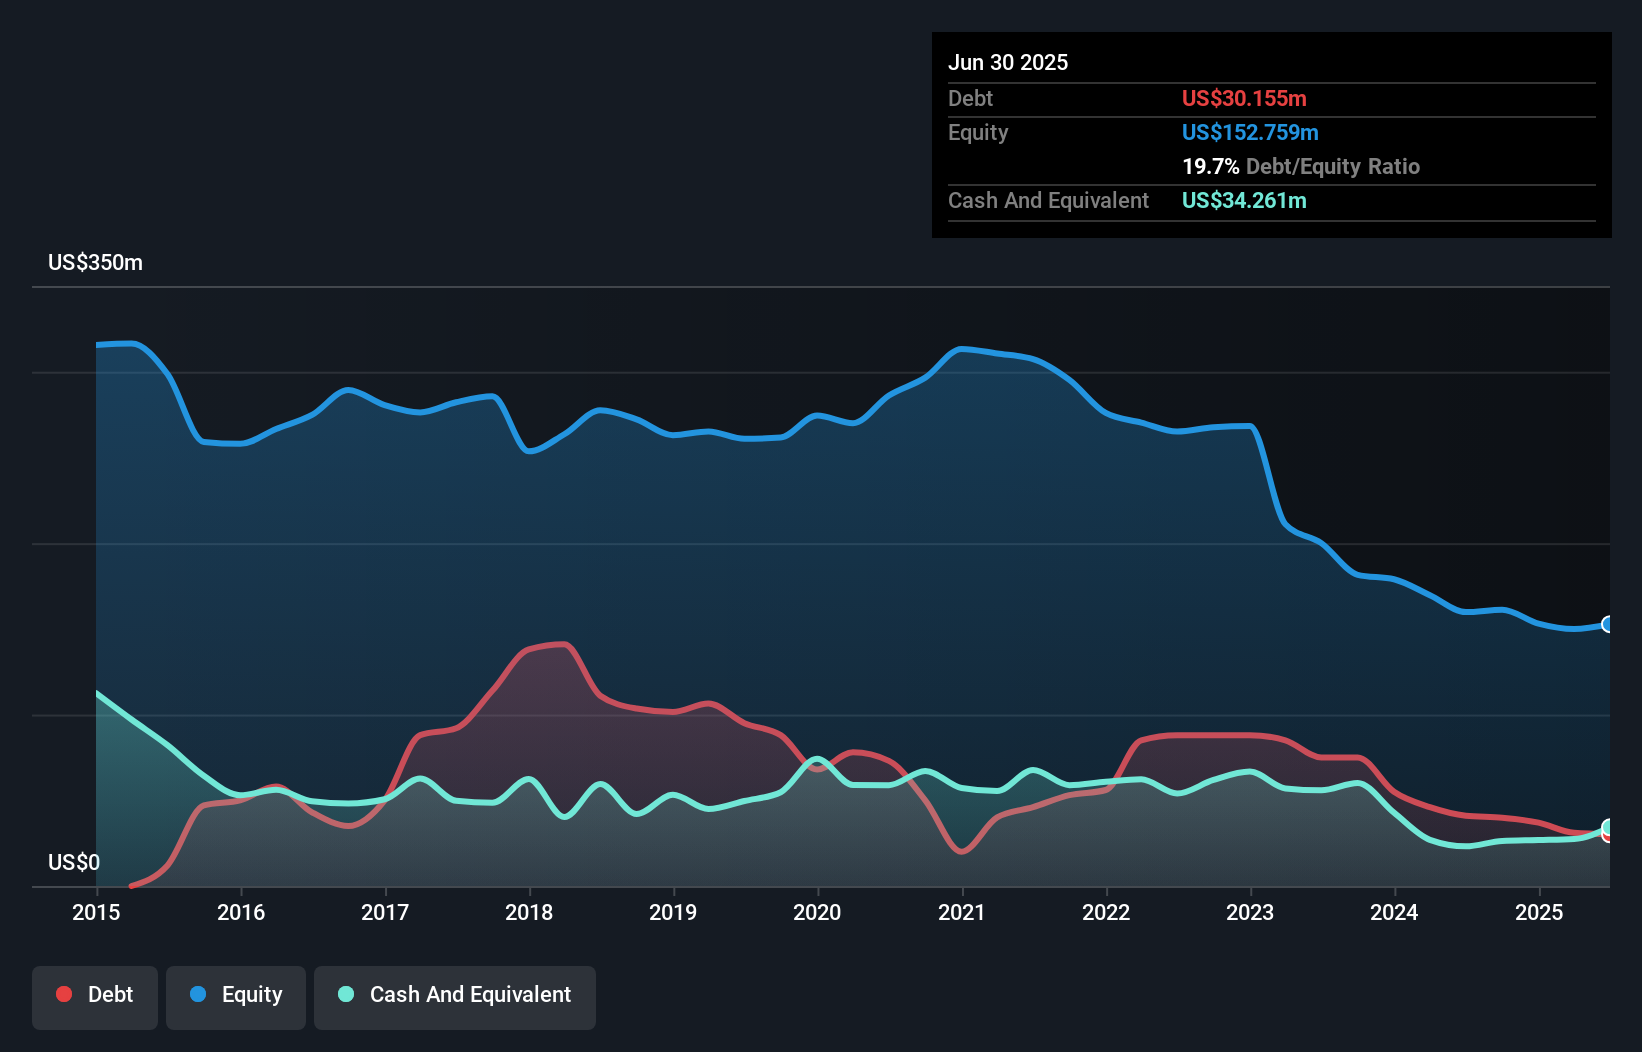The width and height of the screenshot is (1642, 1052).
Task: Click the US$34.261m cash value
Action: [1244, 200]
